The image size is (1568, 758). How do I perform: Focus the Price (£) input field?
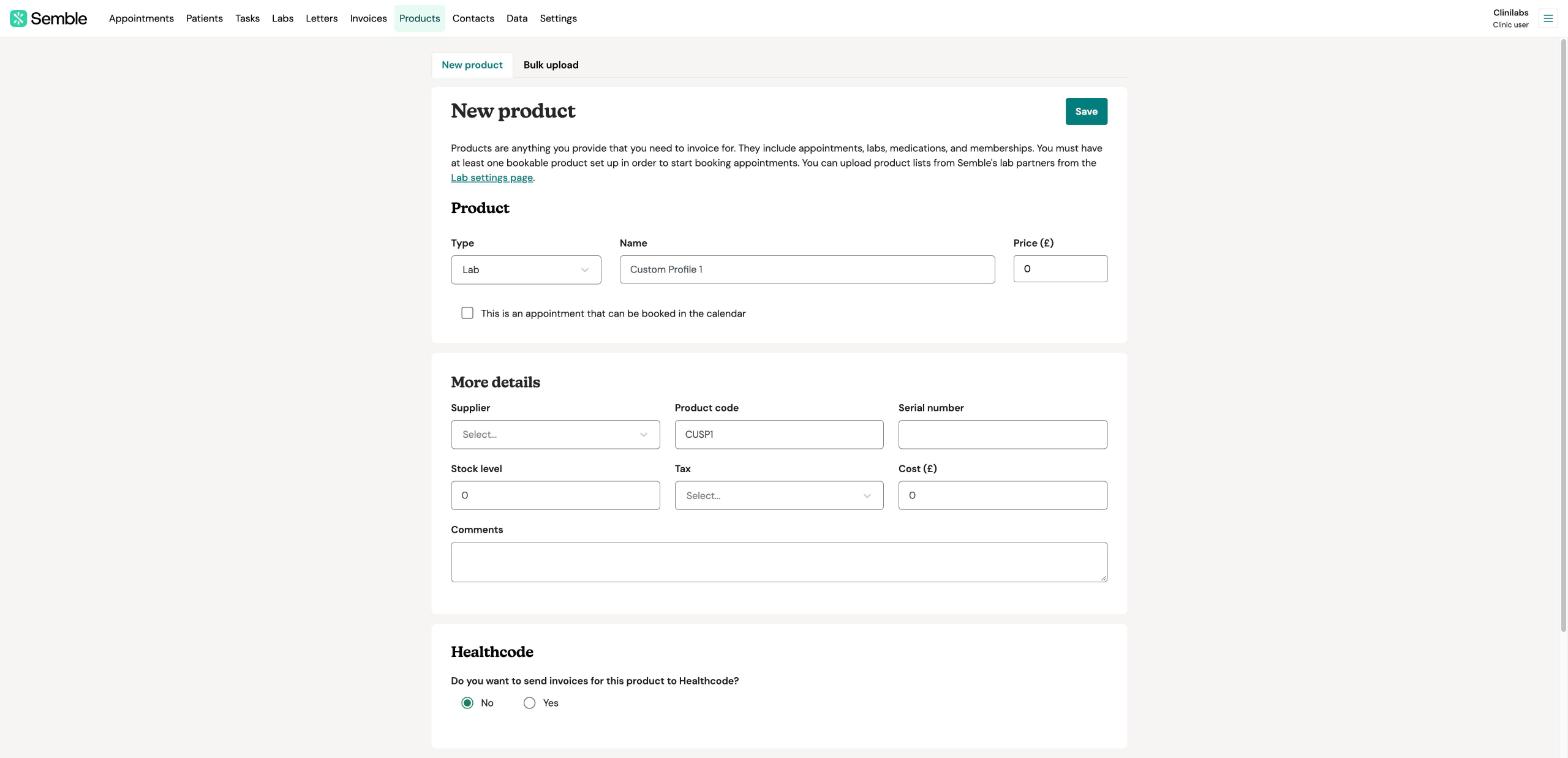1060,269
